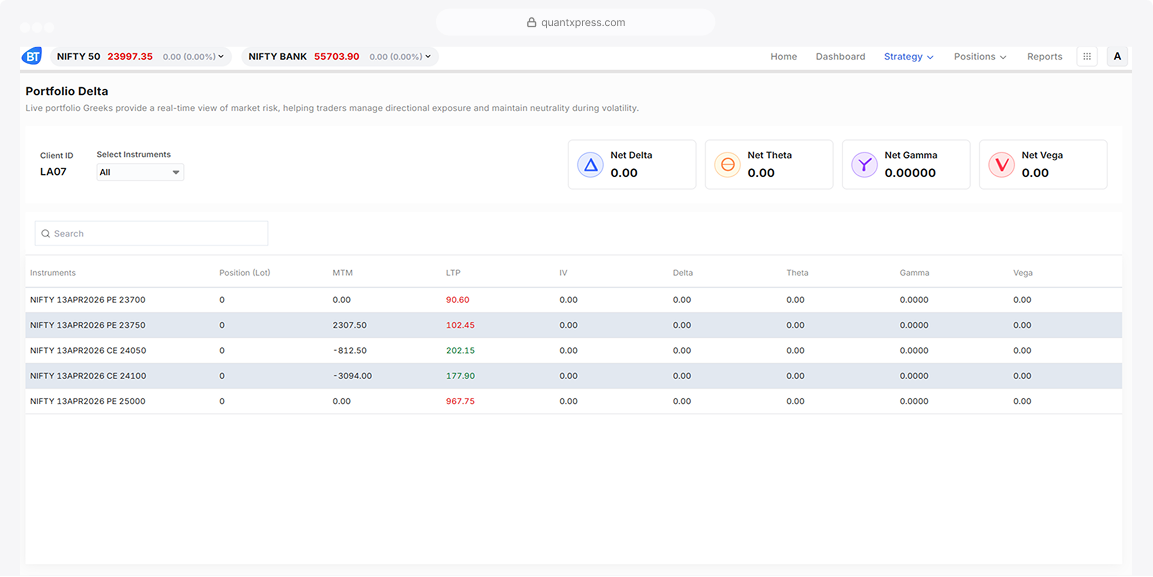Sort by the Instruments column header
Image resolution: width=1153 pixels, height=577 pixels.
pos(53,273)
